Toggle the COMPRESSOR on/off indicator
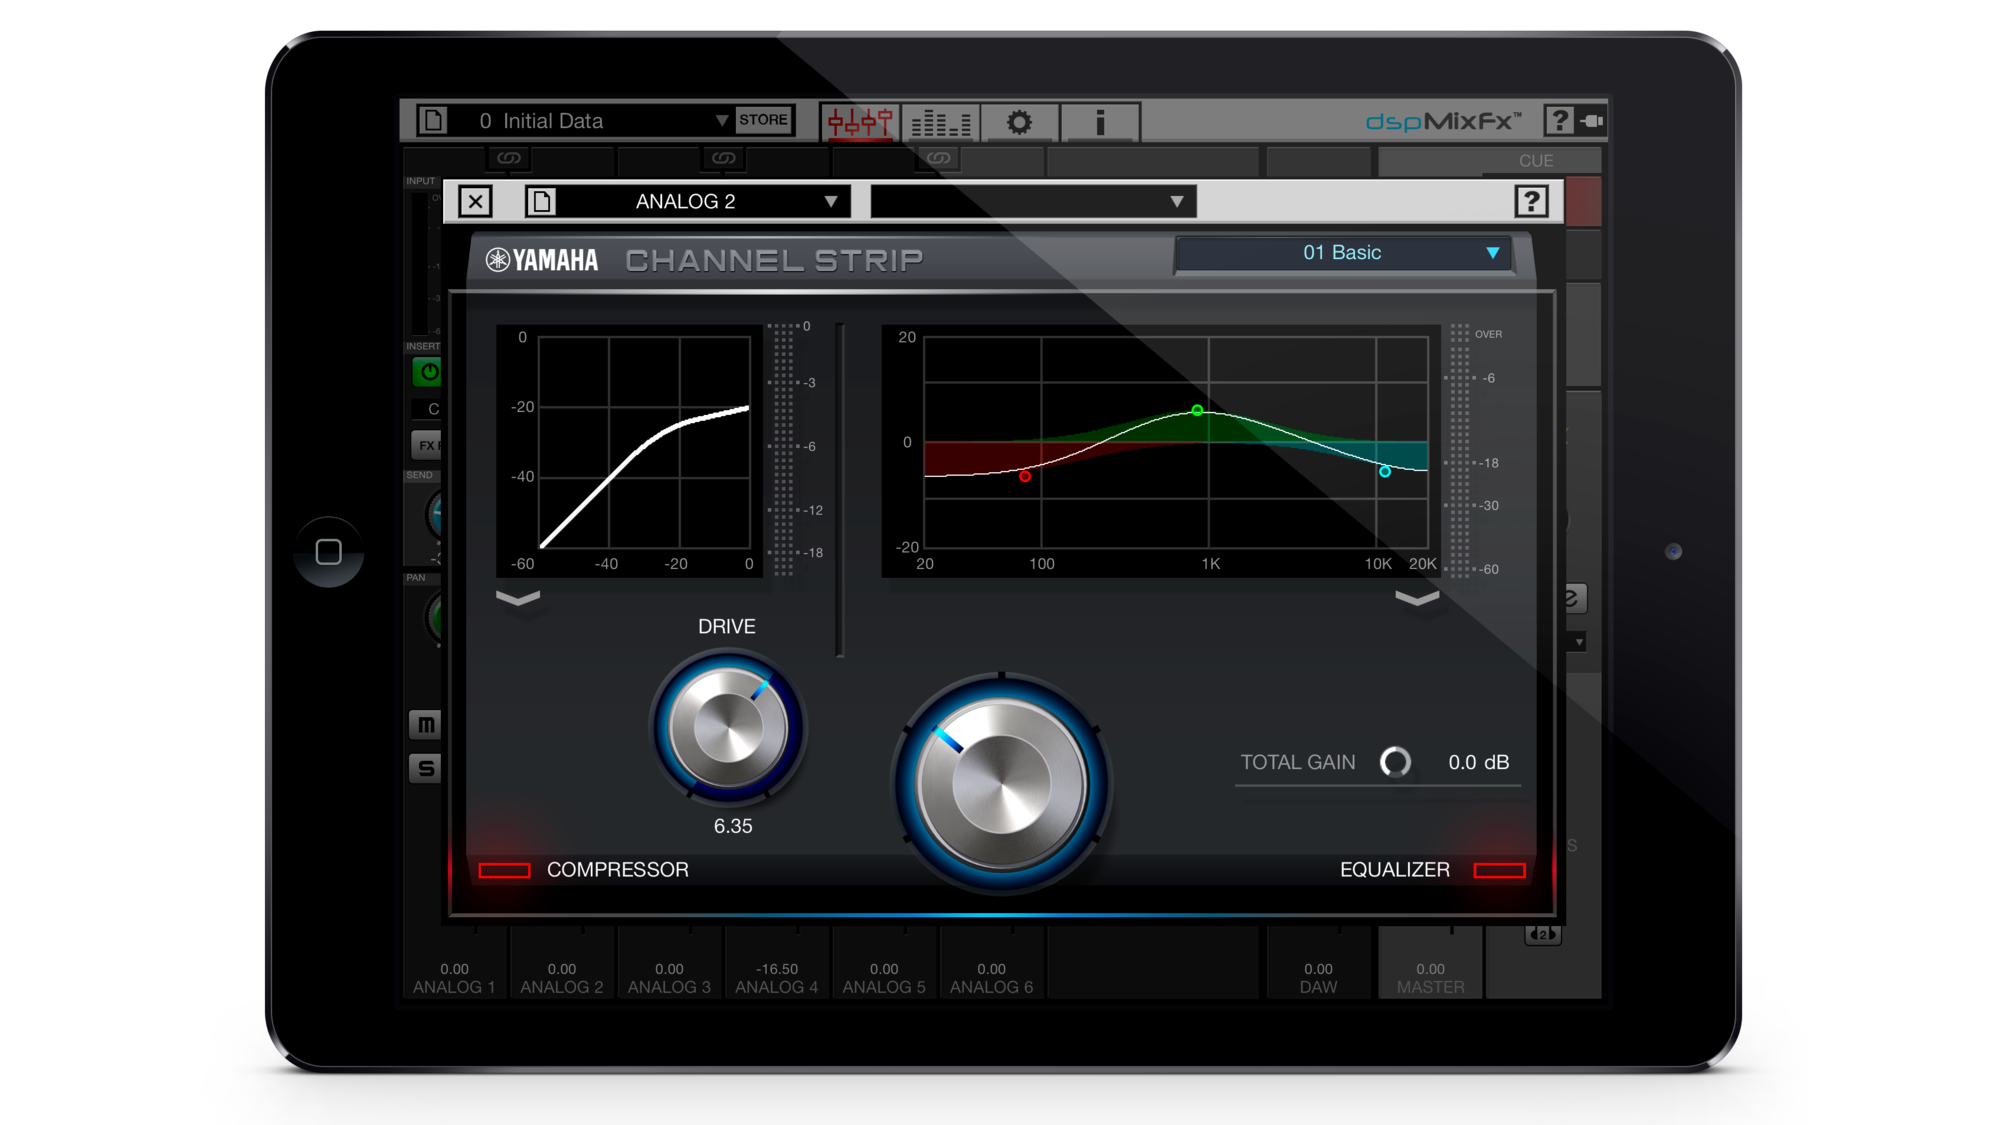The width and height of the screenshot is (2000, 1125). 504,870
